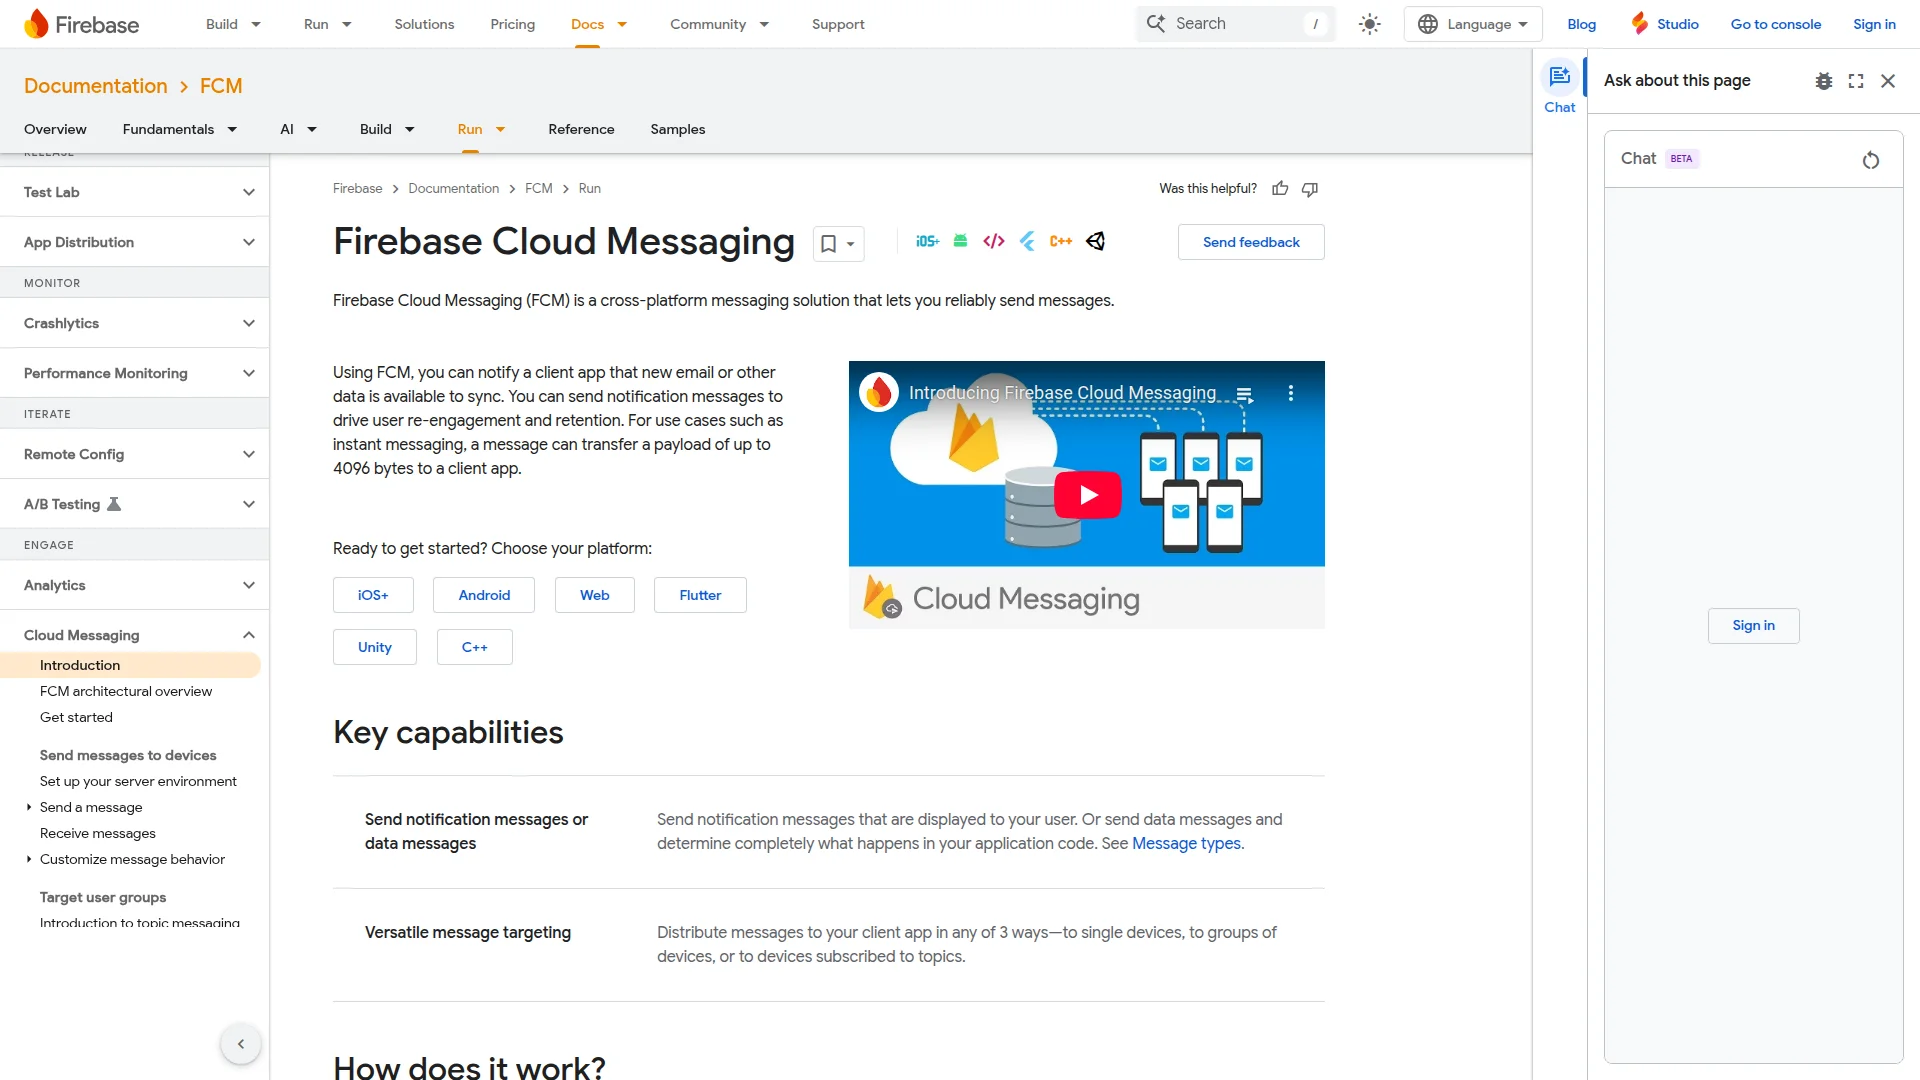Collapse the left sidebar with arrow button
Image resolution: width=1920 pixels, height=1080 pixels.
coord(241,1044)
